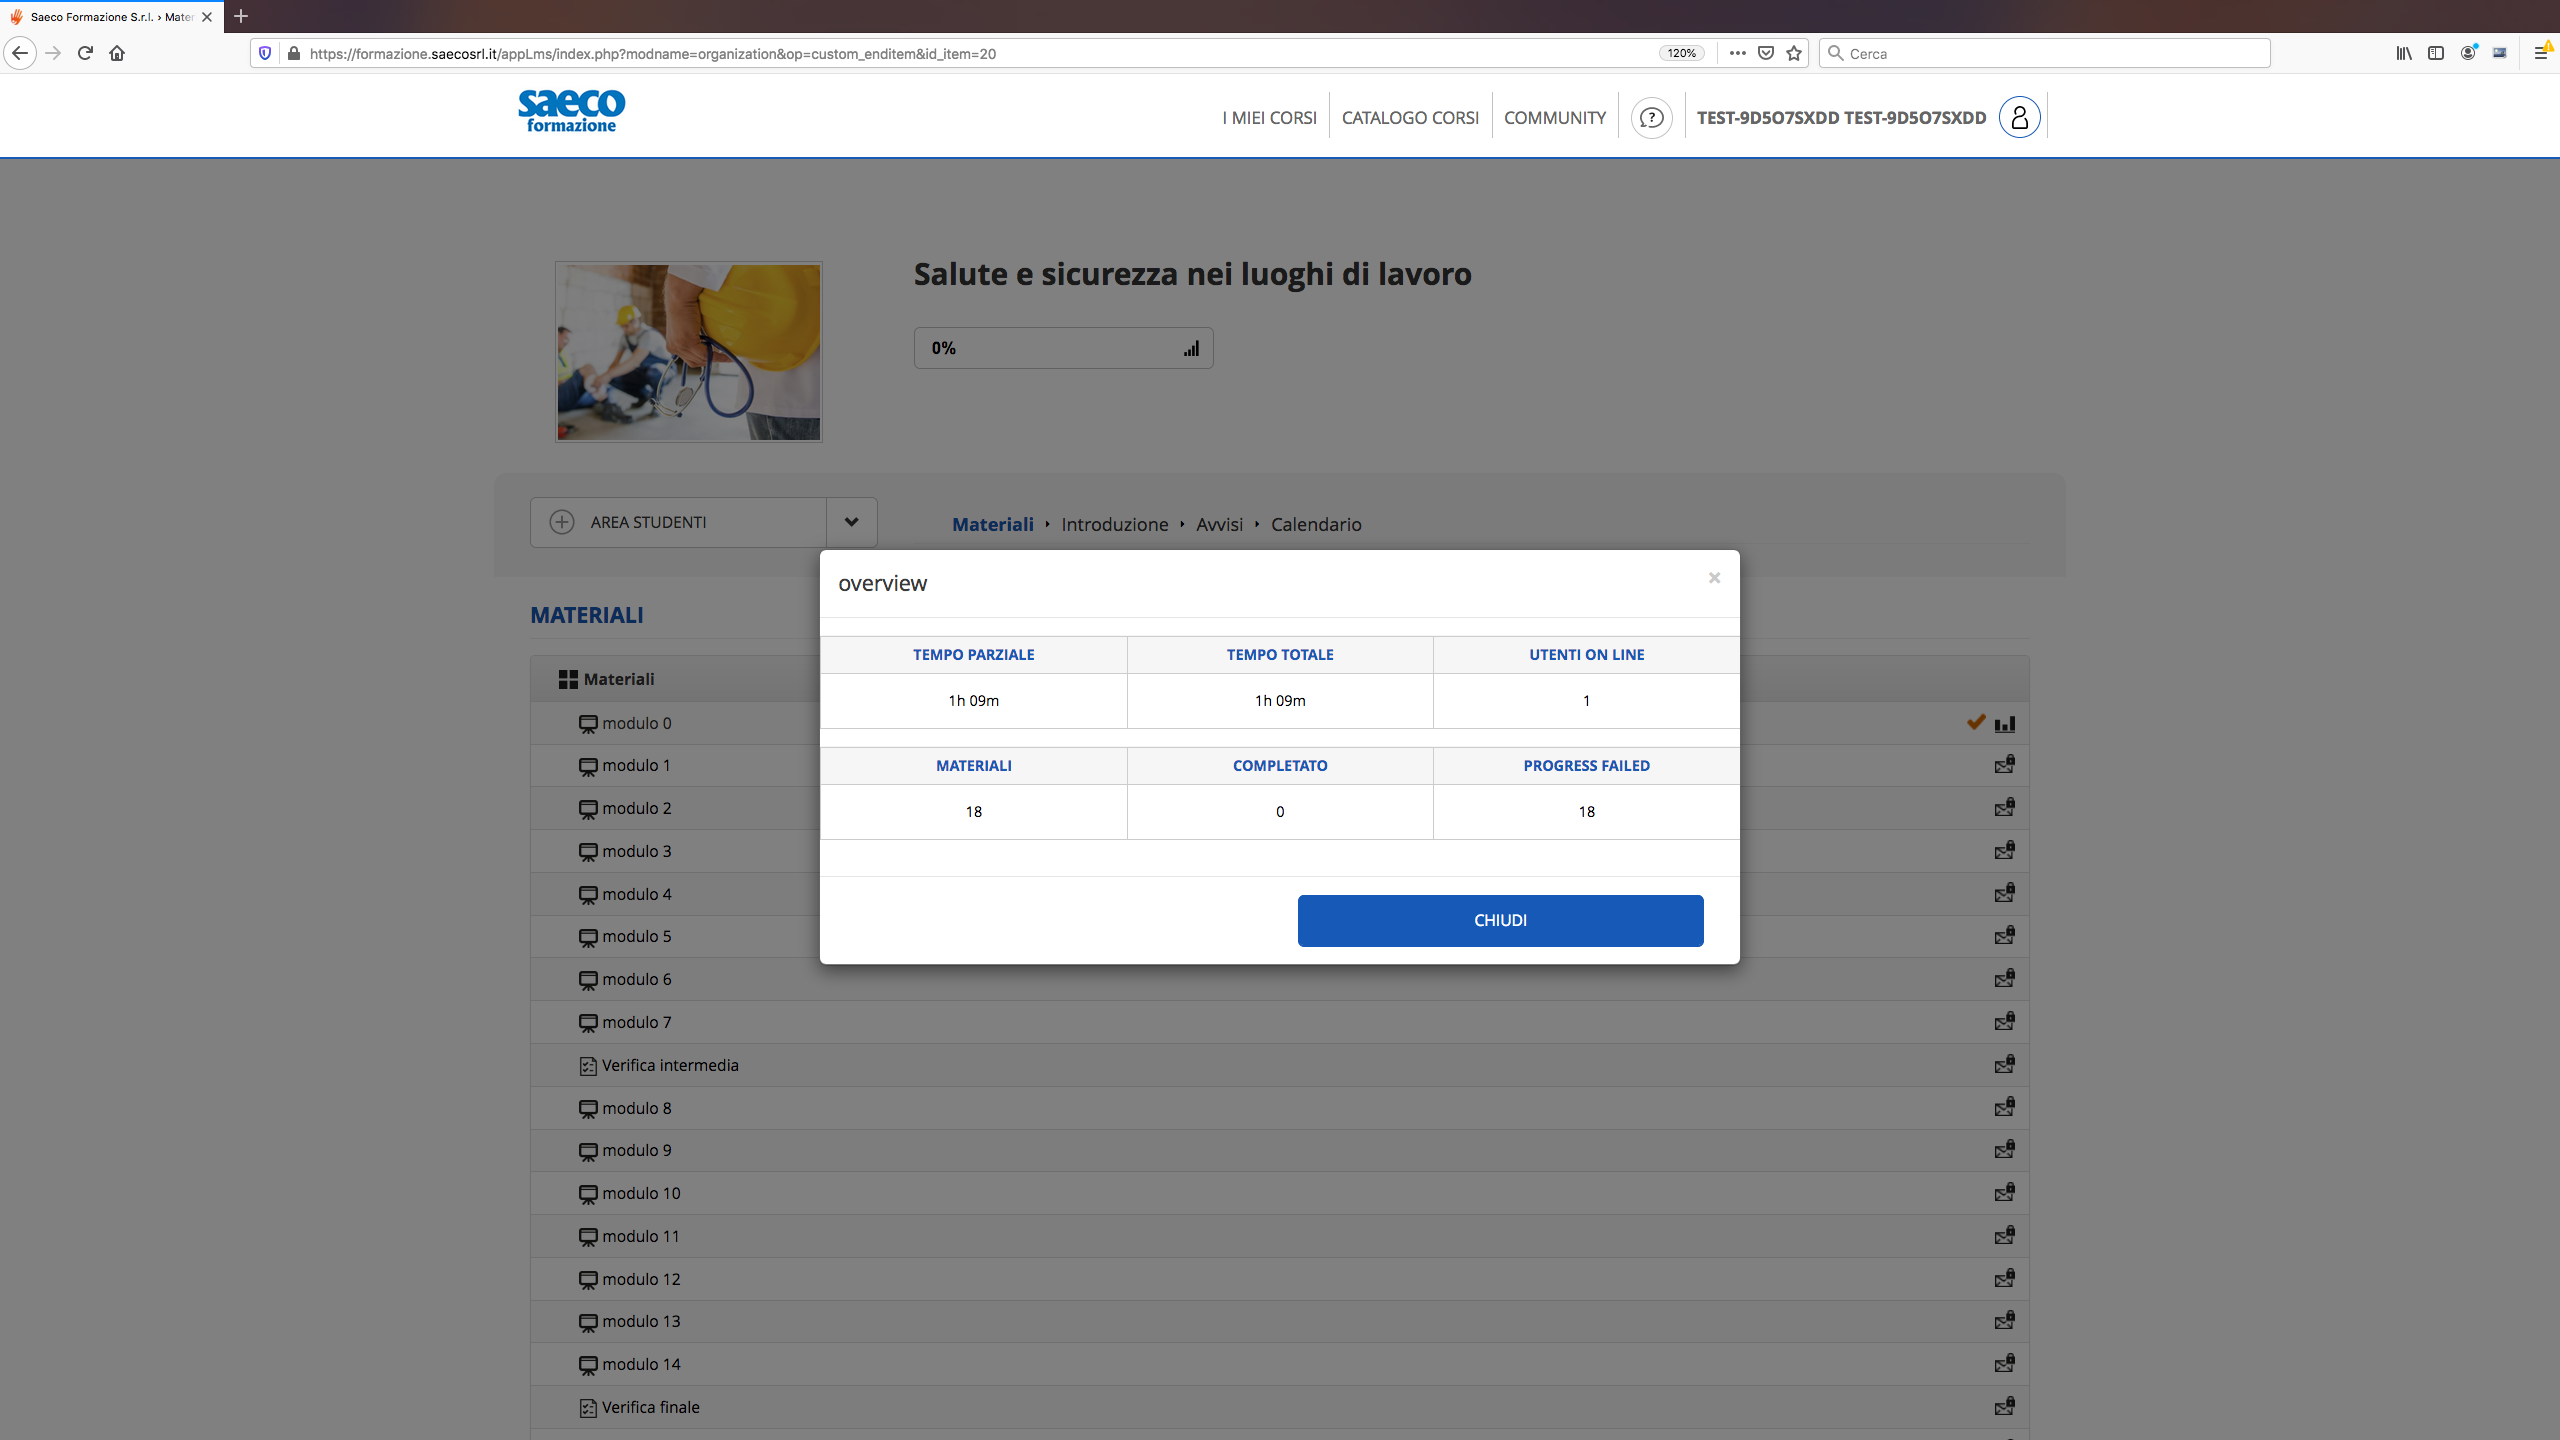2560x1440 pixels.
Task: Open CATALOGO CORSI menu item
Action: pyautogui.click(x=1410, y=118)
